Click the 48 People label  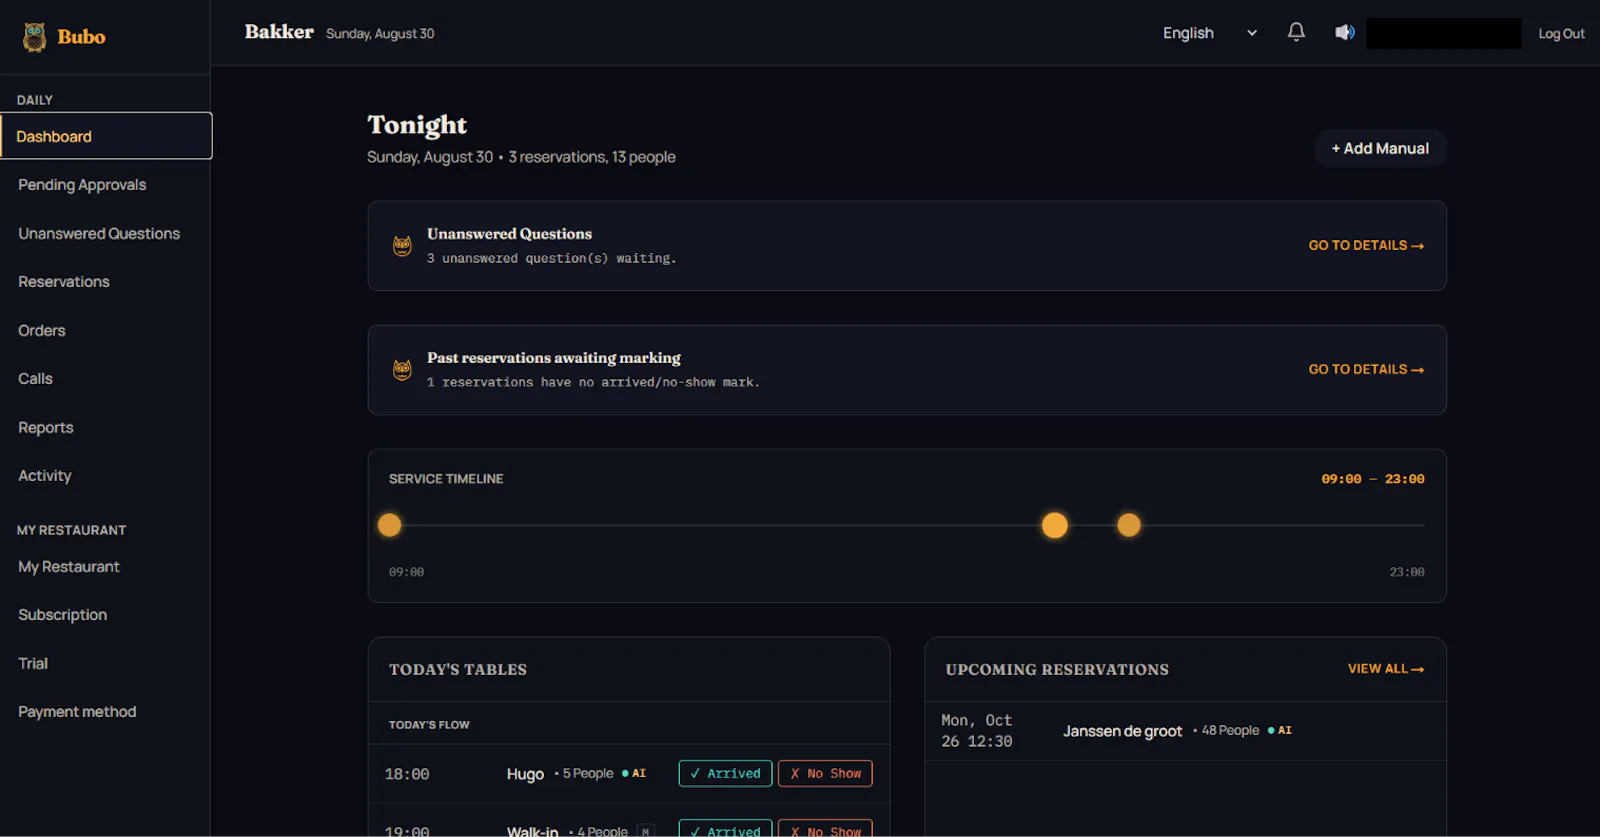(x=1230, y=731)
